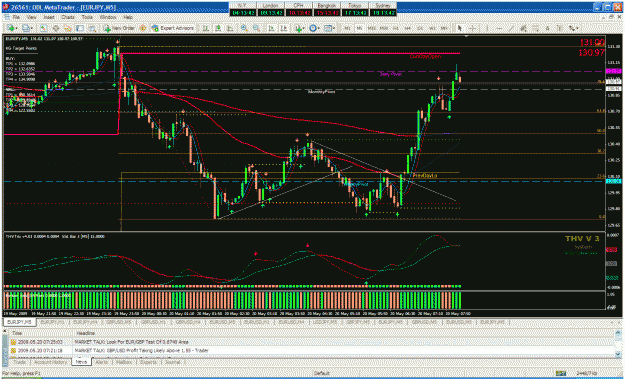Image resolution: width=625 pixels, height=379 pixels.
Task: Open the Periods clock dropdown
Action: (x=314, y=28)
